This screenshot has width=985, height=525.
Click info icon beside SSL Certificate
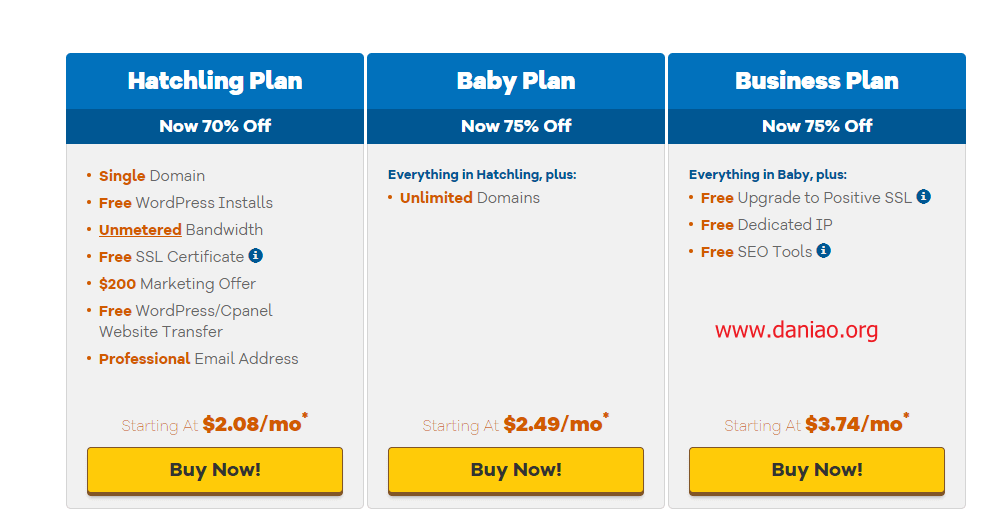click(256, 256)
